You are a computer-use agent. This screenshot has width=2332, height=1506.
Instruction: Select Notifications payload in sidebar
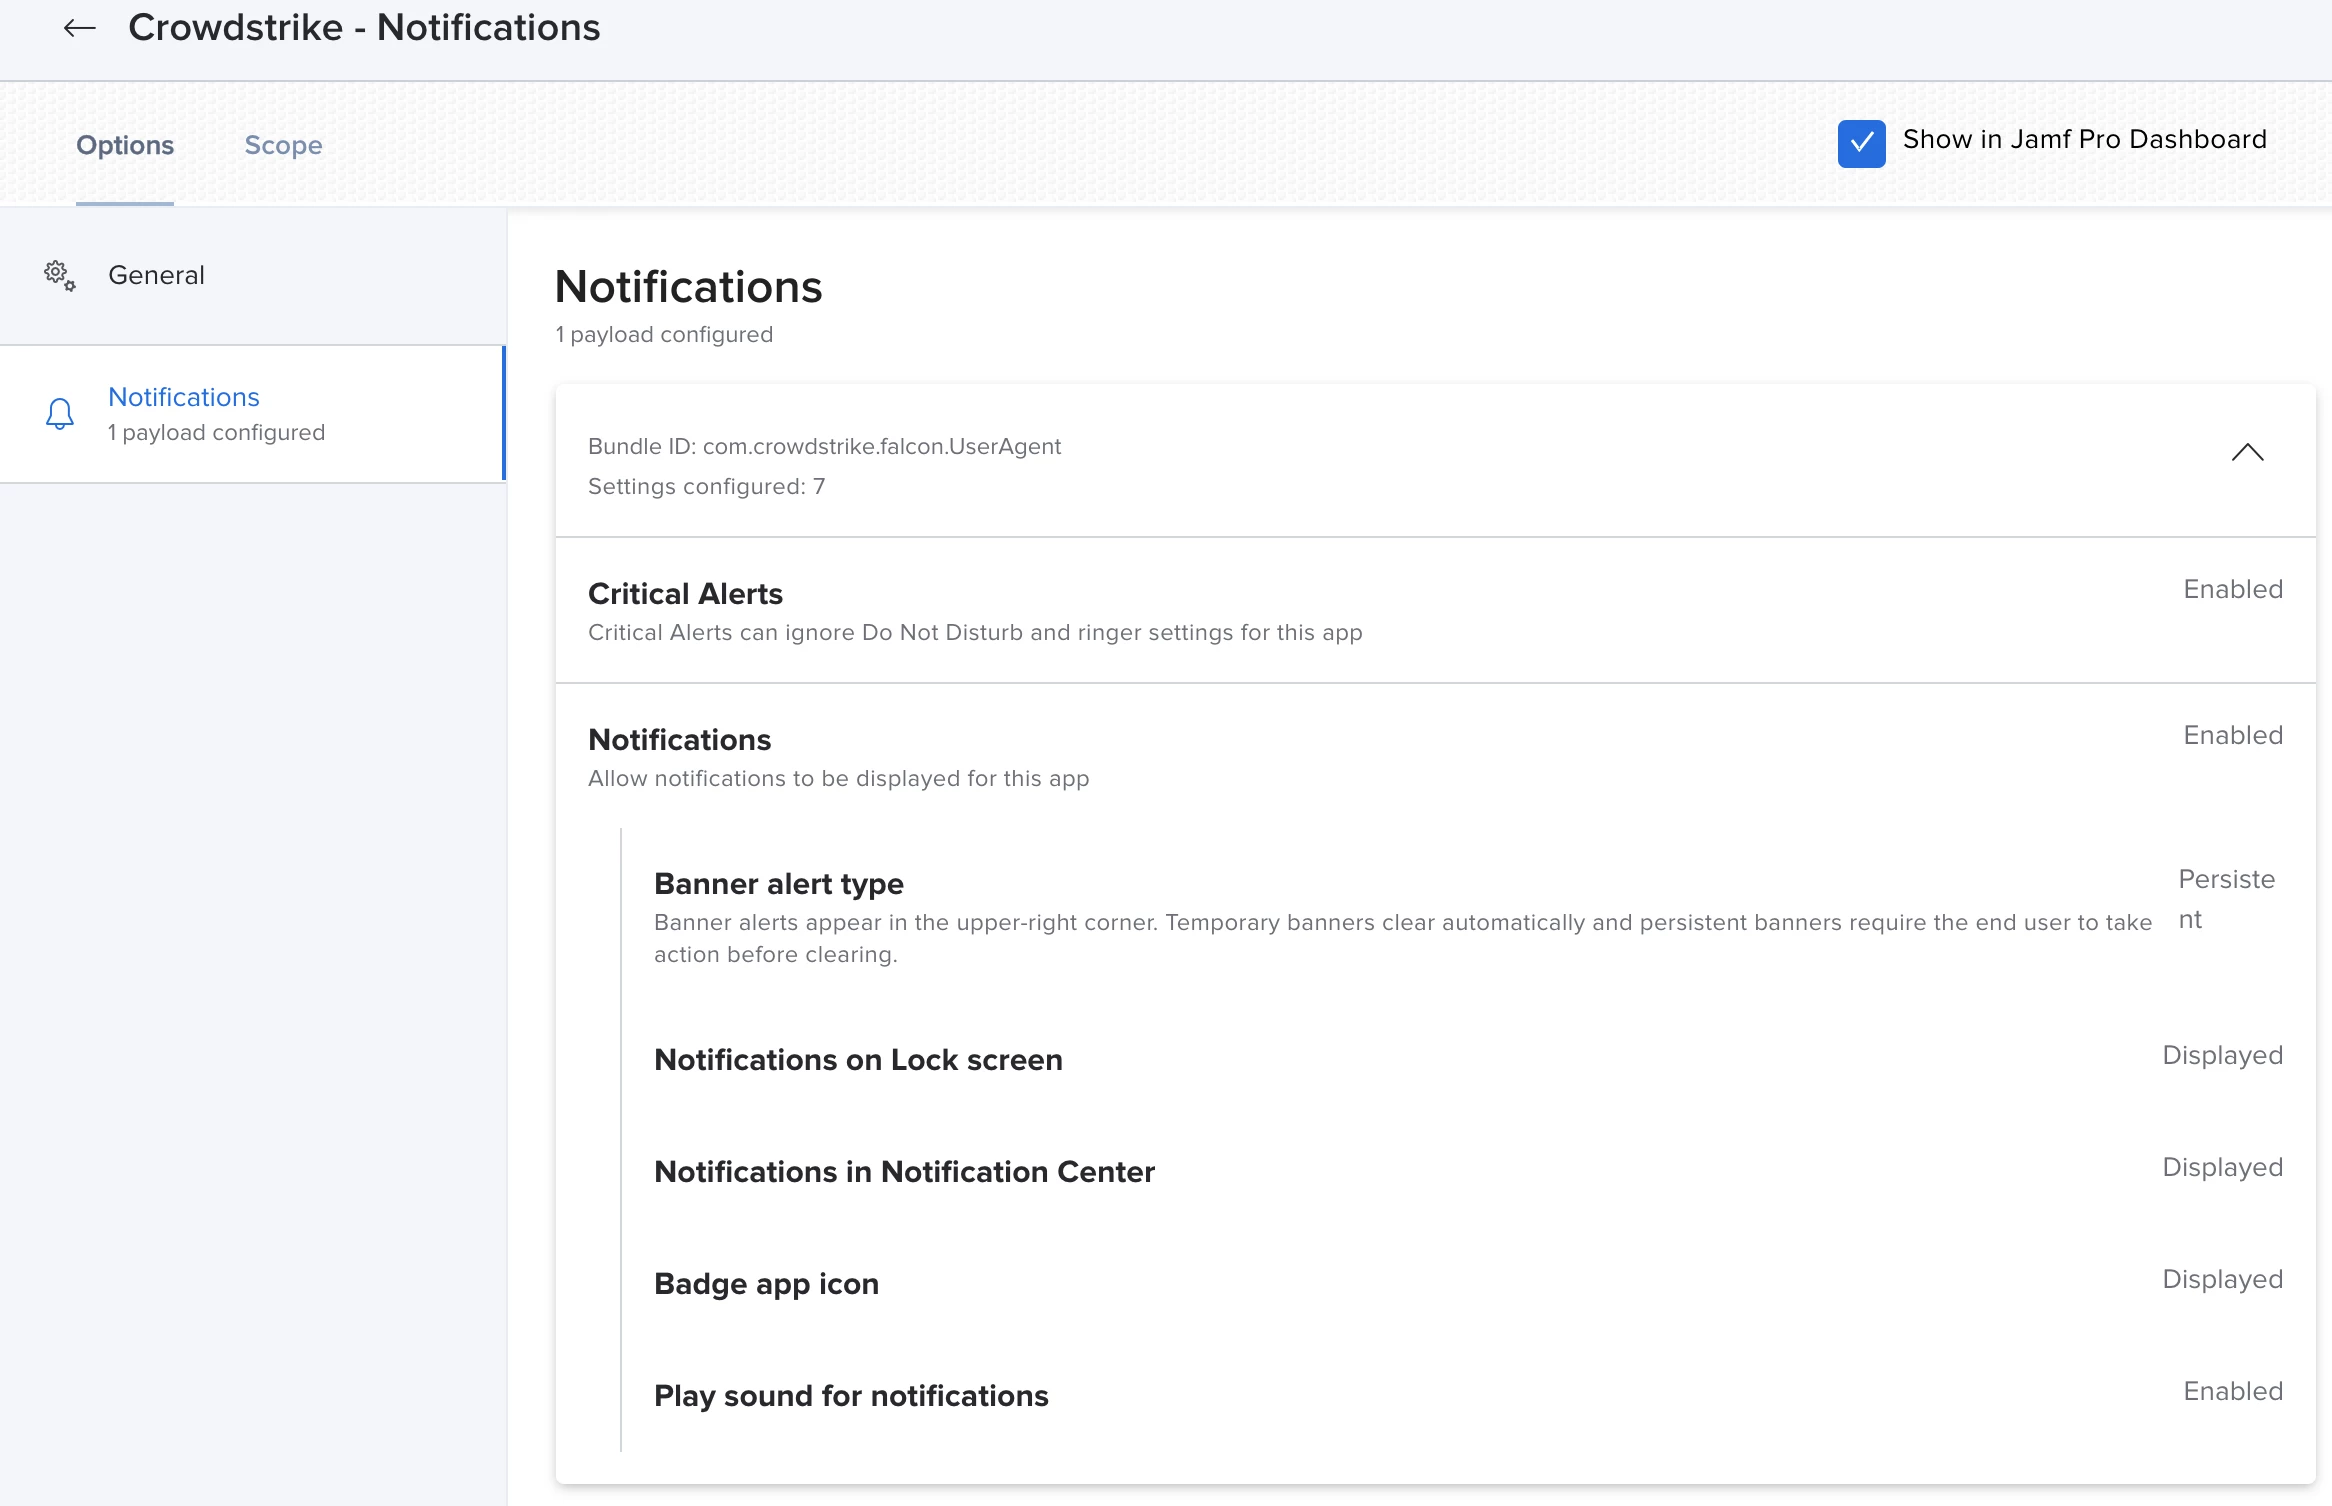click(184, 398)
